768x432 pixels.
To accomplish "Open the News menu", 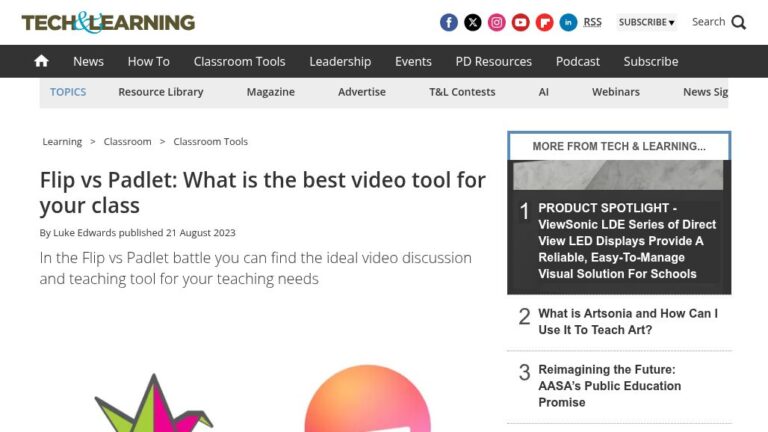I will click(88, 61).
